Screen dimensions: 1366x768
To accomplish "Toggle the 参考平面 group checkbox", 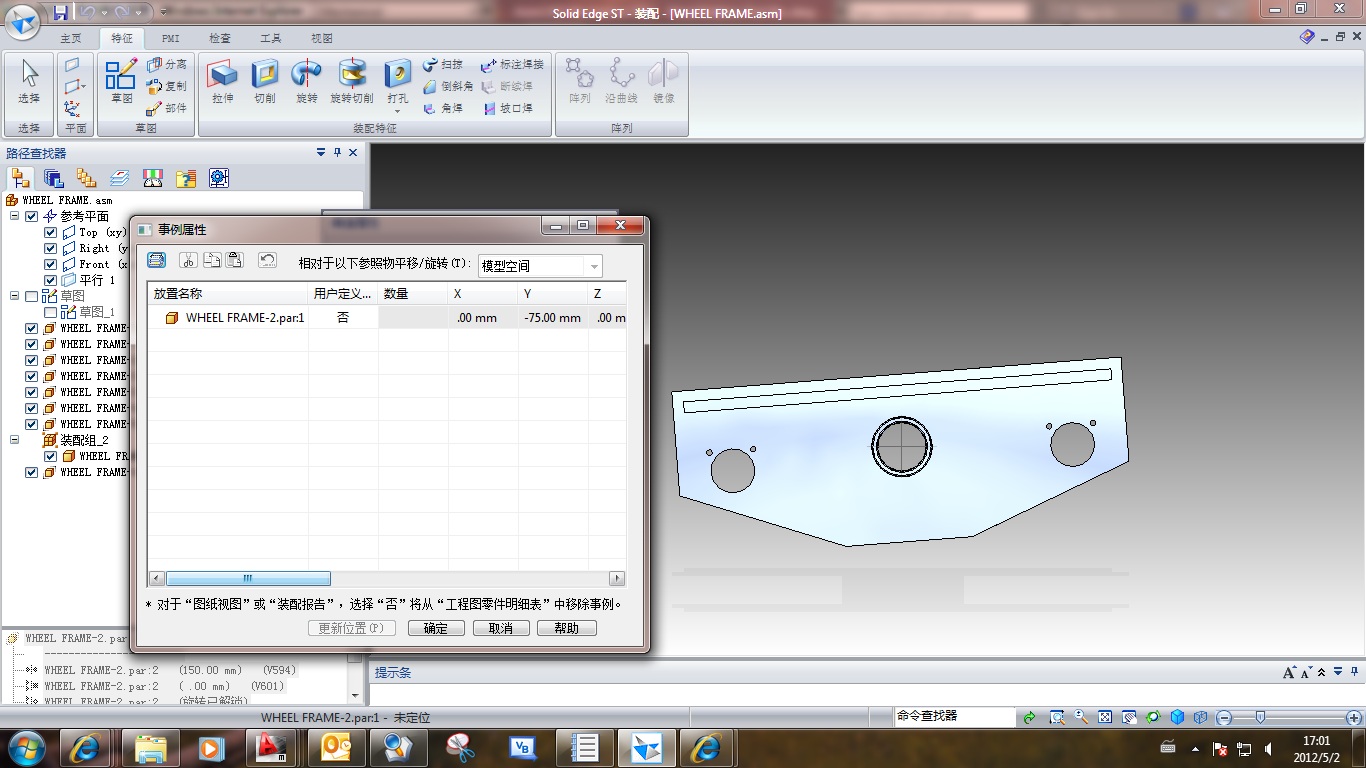I will [31, 216].
